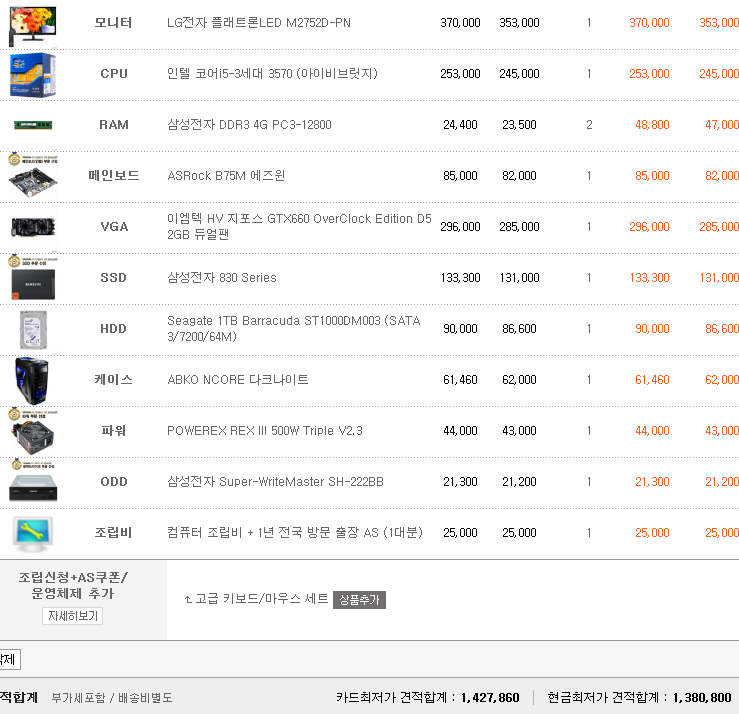
Task: Open POWEREX REX III 500W Triple link
Action: tap(265, 430)
